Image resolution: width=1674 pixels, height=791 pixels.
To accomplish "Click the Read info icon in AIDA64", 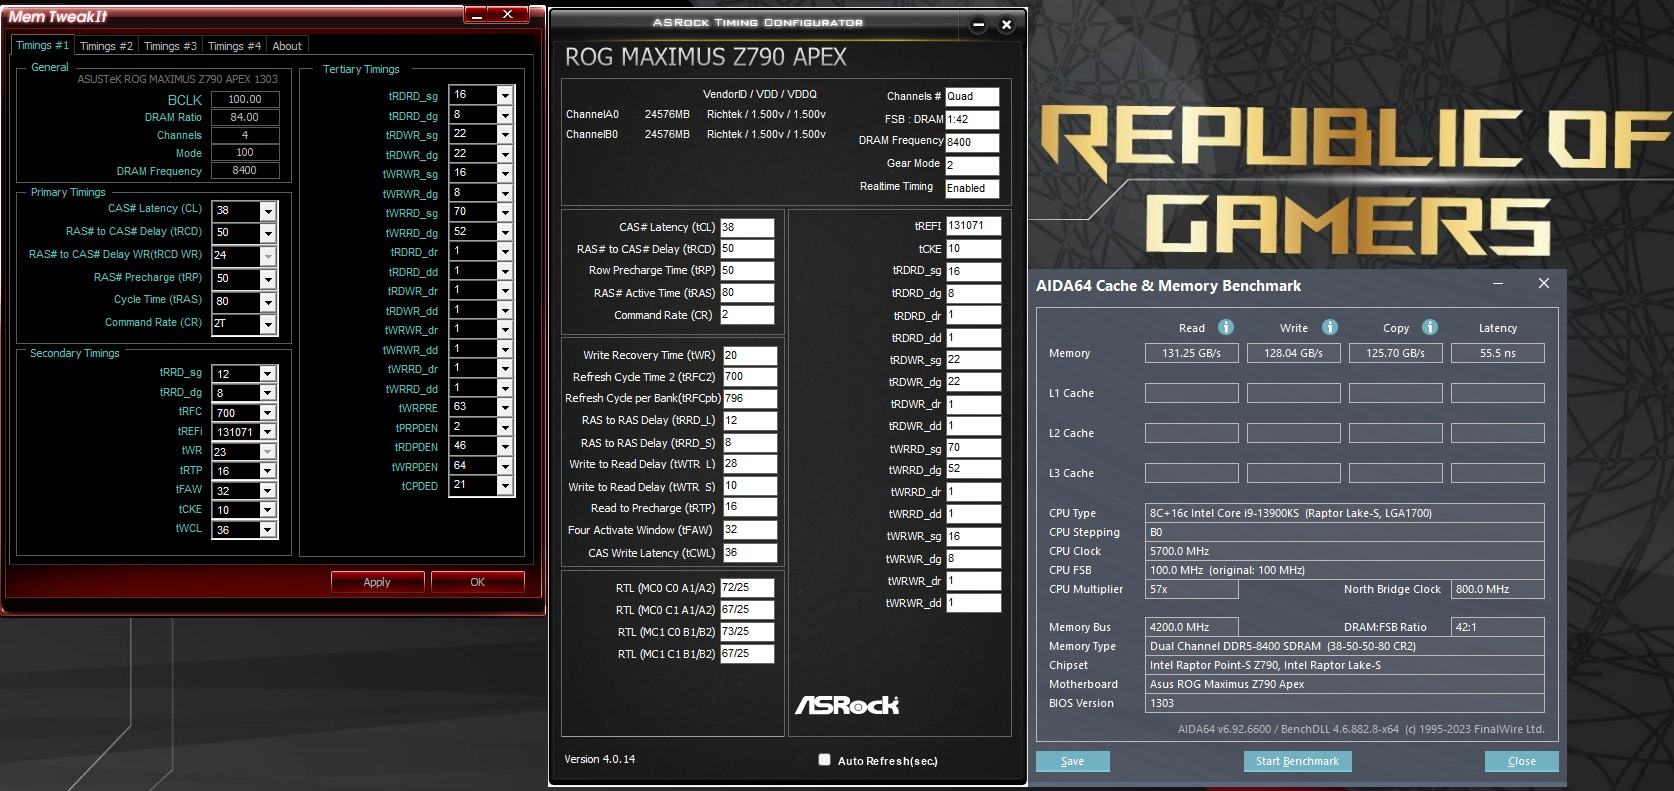I will 1225,327.
